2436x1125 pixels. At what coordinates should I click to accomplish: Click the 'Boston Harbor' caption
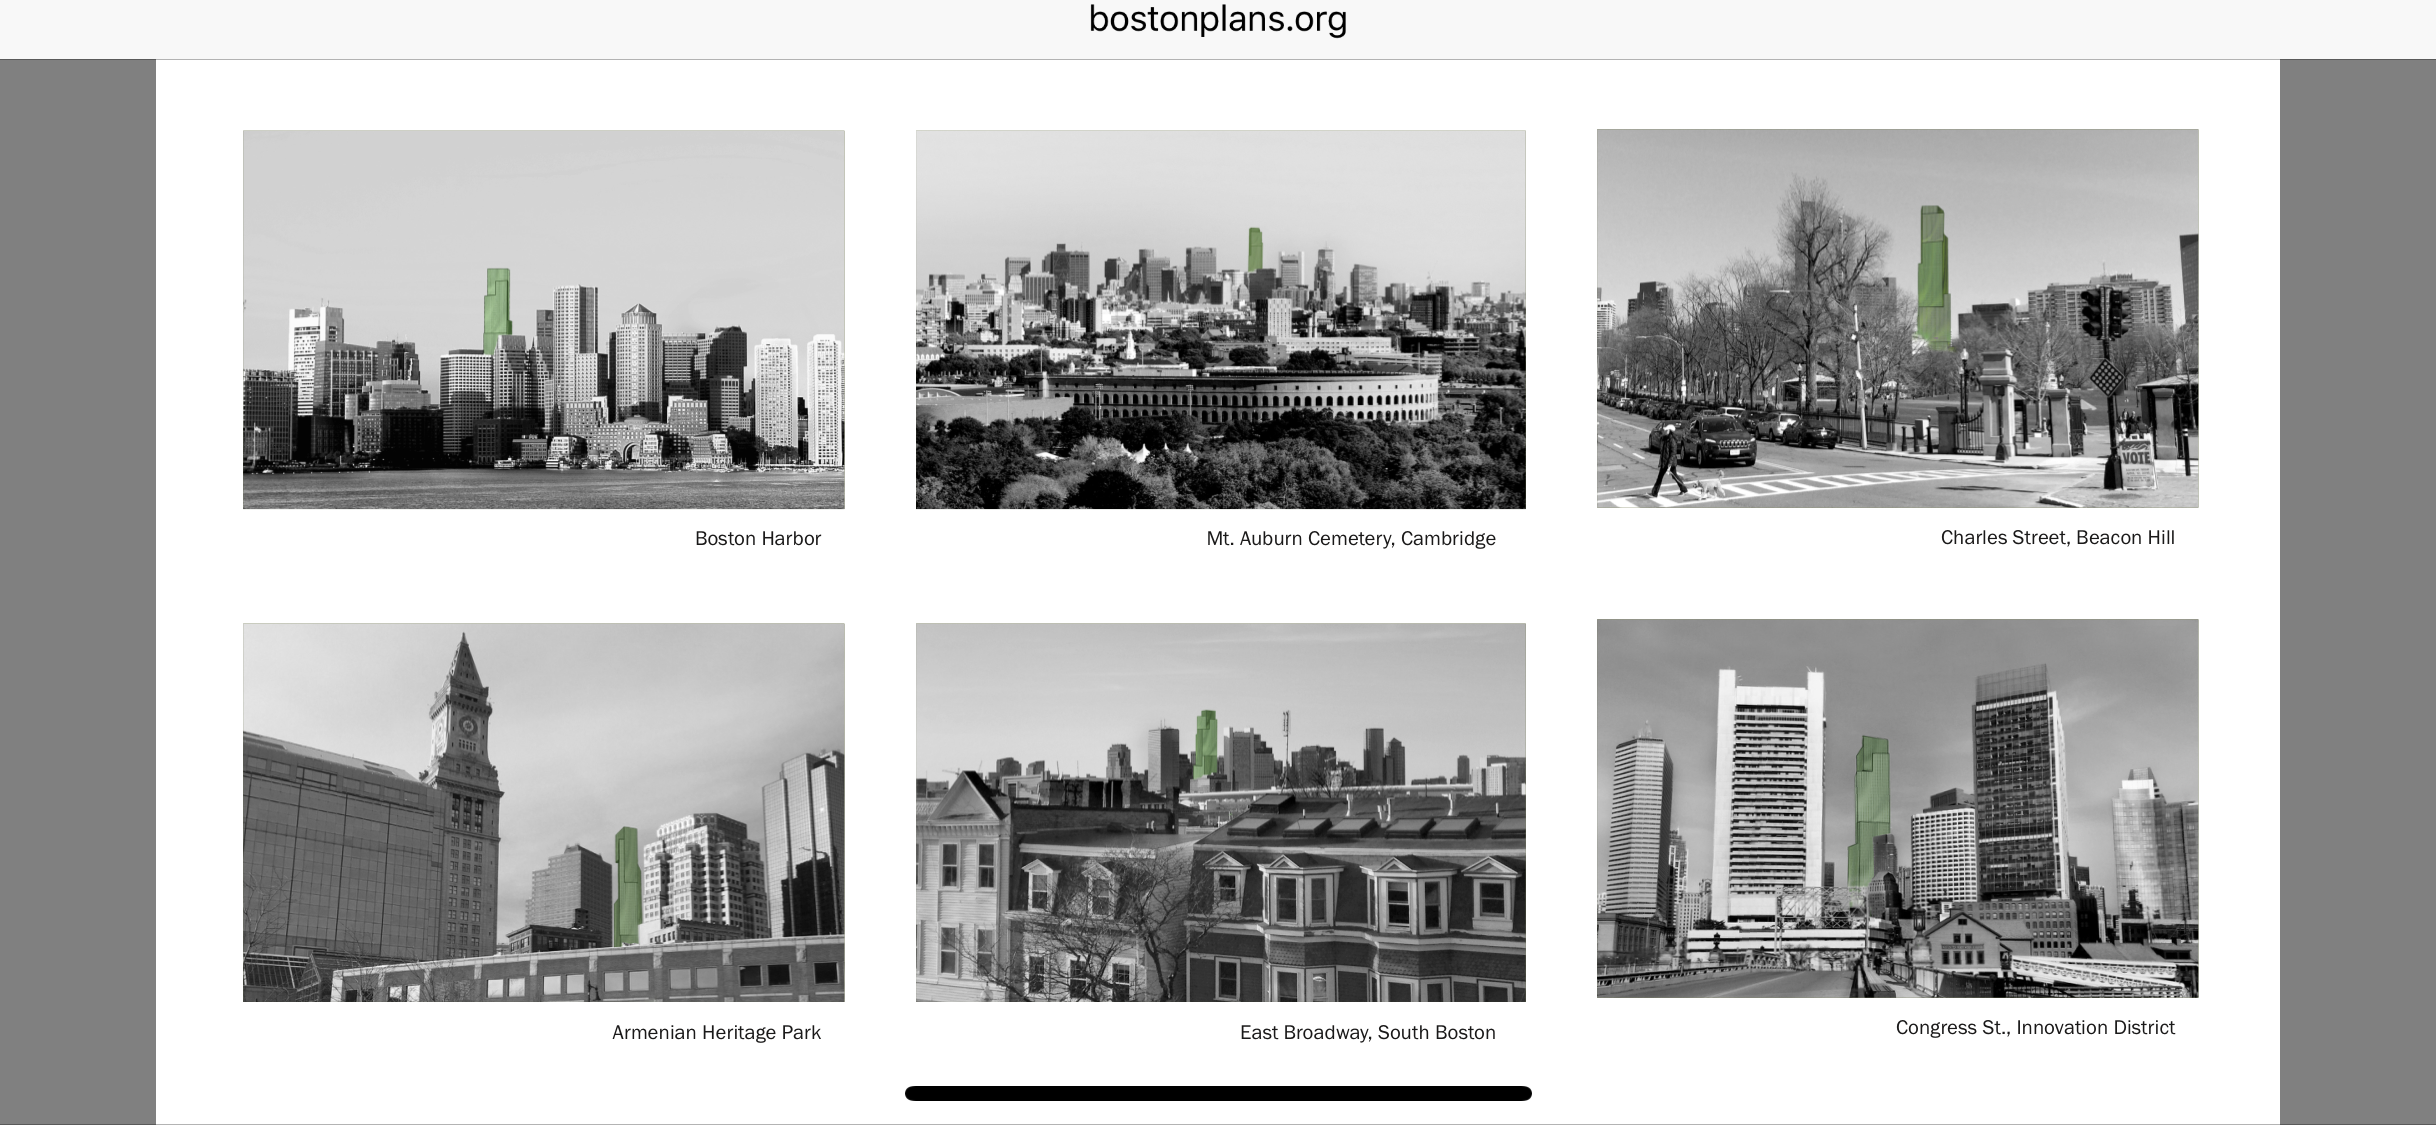(x=757, y=538)
